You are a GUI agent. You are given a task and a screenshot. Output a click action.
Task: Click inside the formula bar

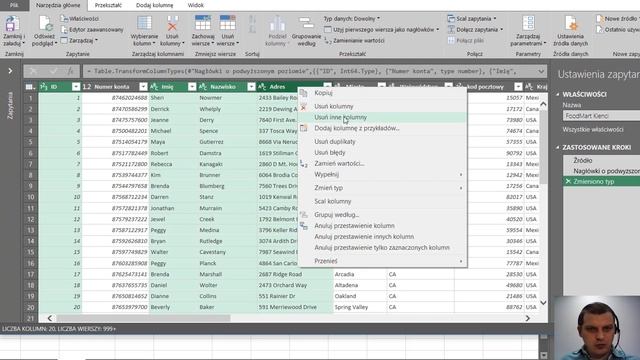pyautogui.click(x=309, y=71)
